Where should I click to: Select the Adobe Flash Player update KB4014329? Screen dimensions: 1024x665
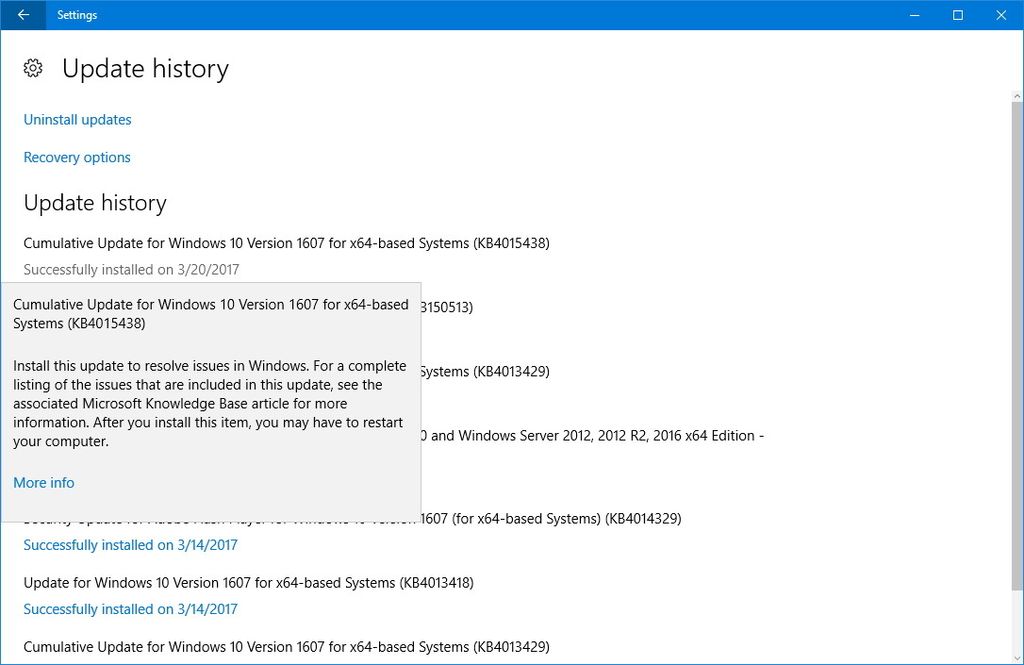click(x=550, y=518)
